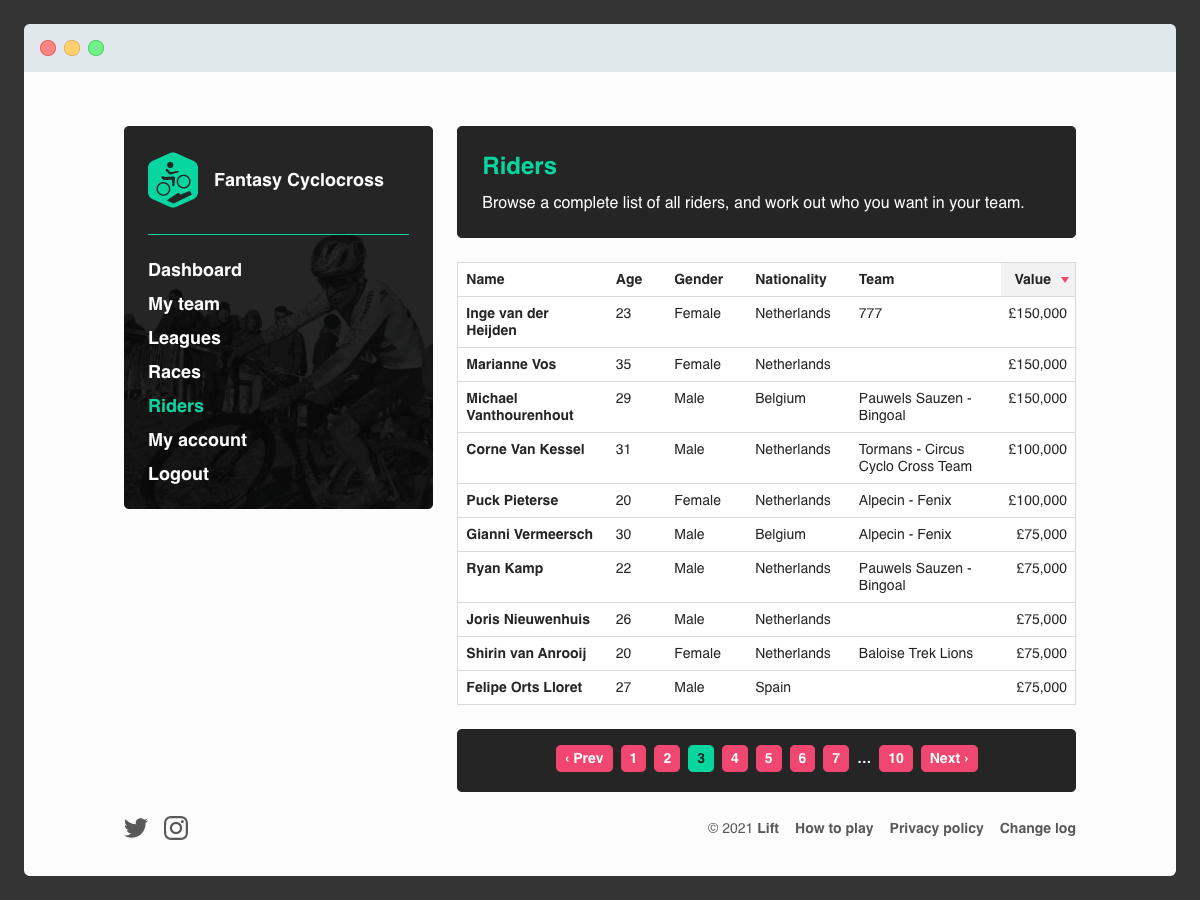Click the Fantasy Cyclocross hexagon logo icon
This screenshot has width=1200, height=900.
click(173, 180)
